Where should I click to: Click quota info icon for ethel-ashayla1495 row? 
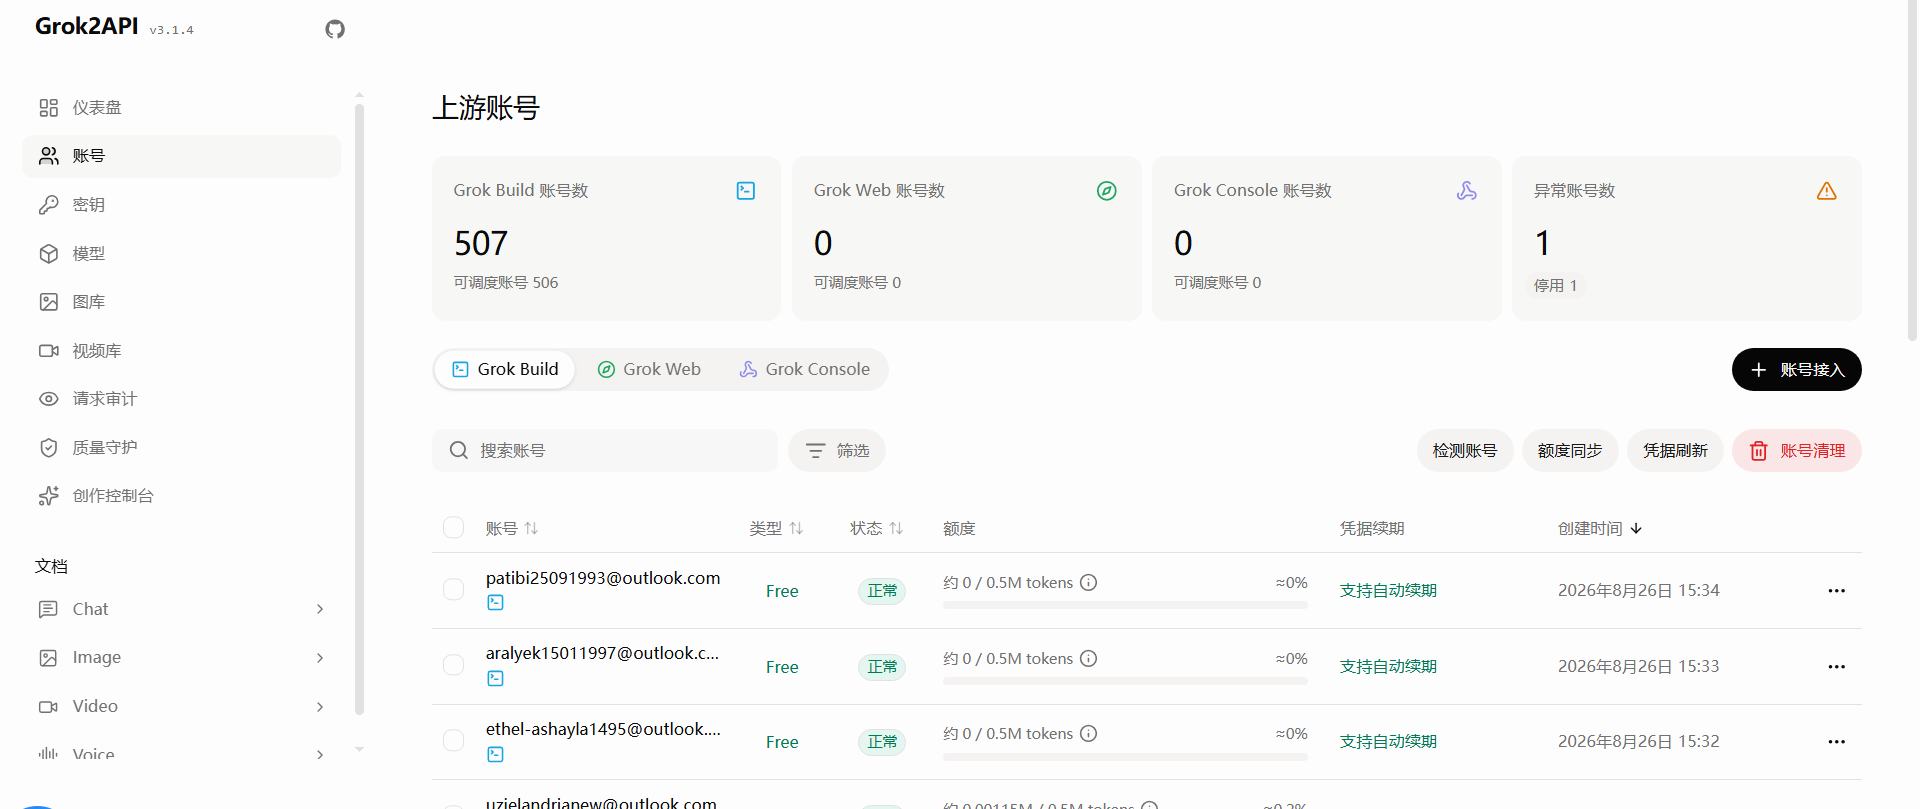(x=1089, y=734)
